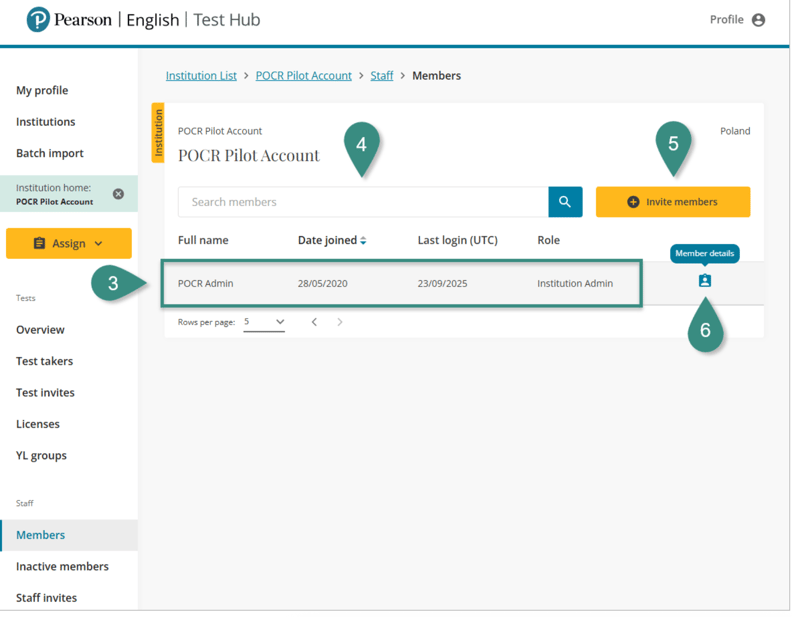
Task: Expand the Assign dropdown button
Action: (69, 243)
